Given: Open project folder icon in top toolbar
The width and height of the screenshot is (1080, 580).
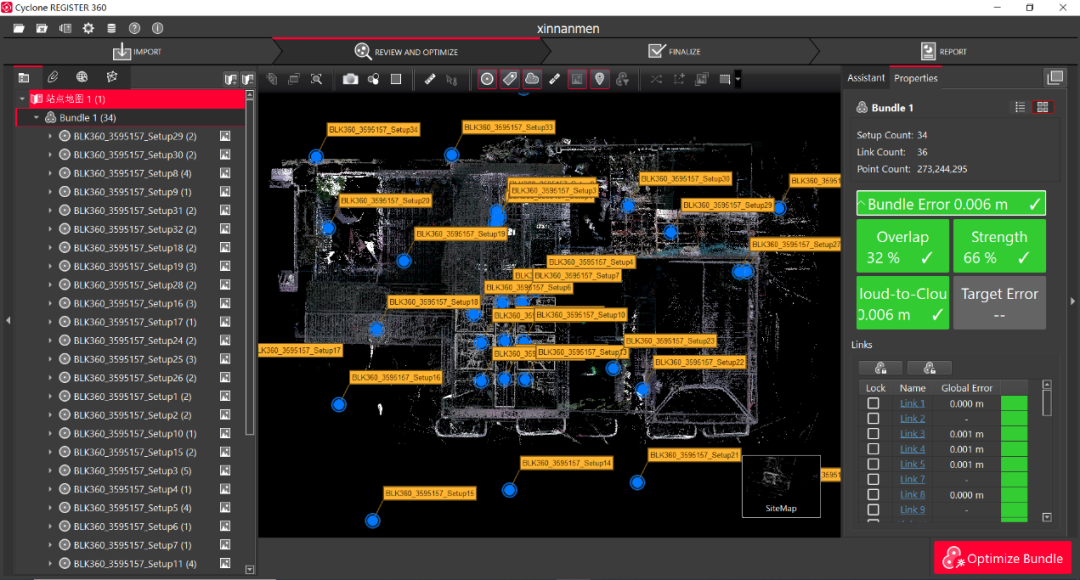Looking at the screenshot, I should click(x=19, y=28).
